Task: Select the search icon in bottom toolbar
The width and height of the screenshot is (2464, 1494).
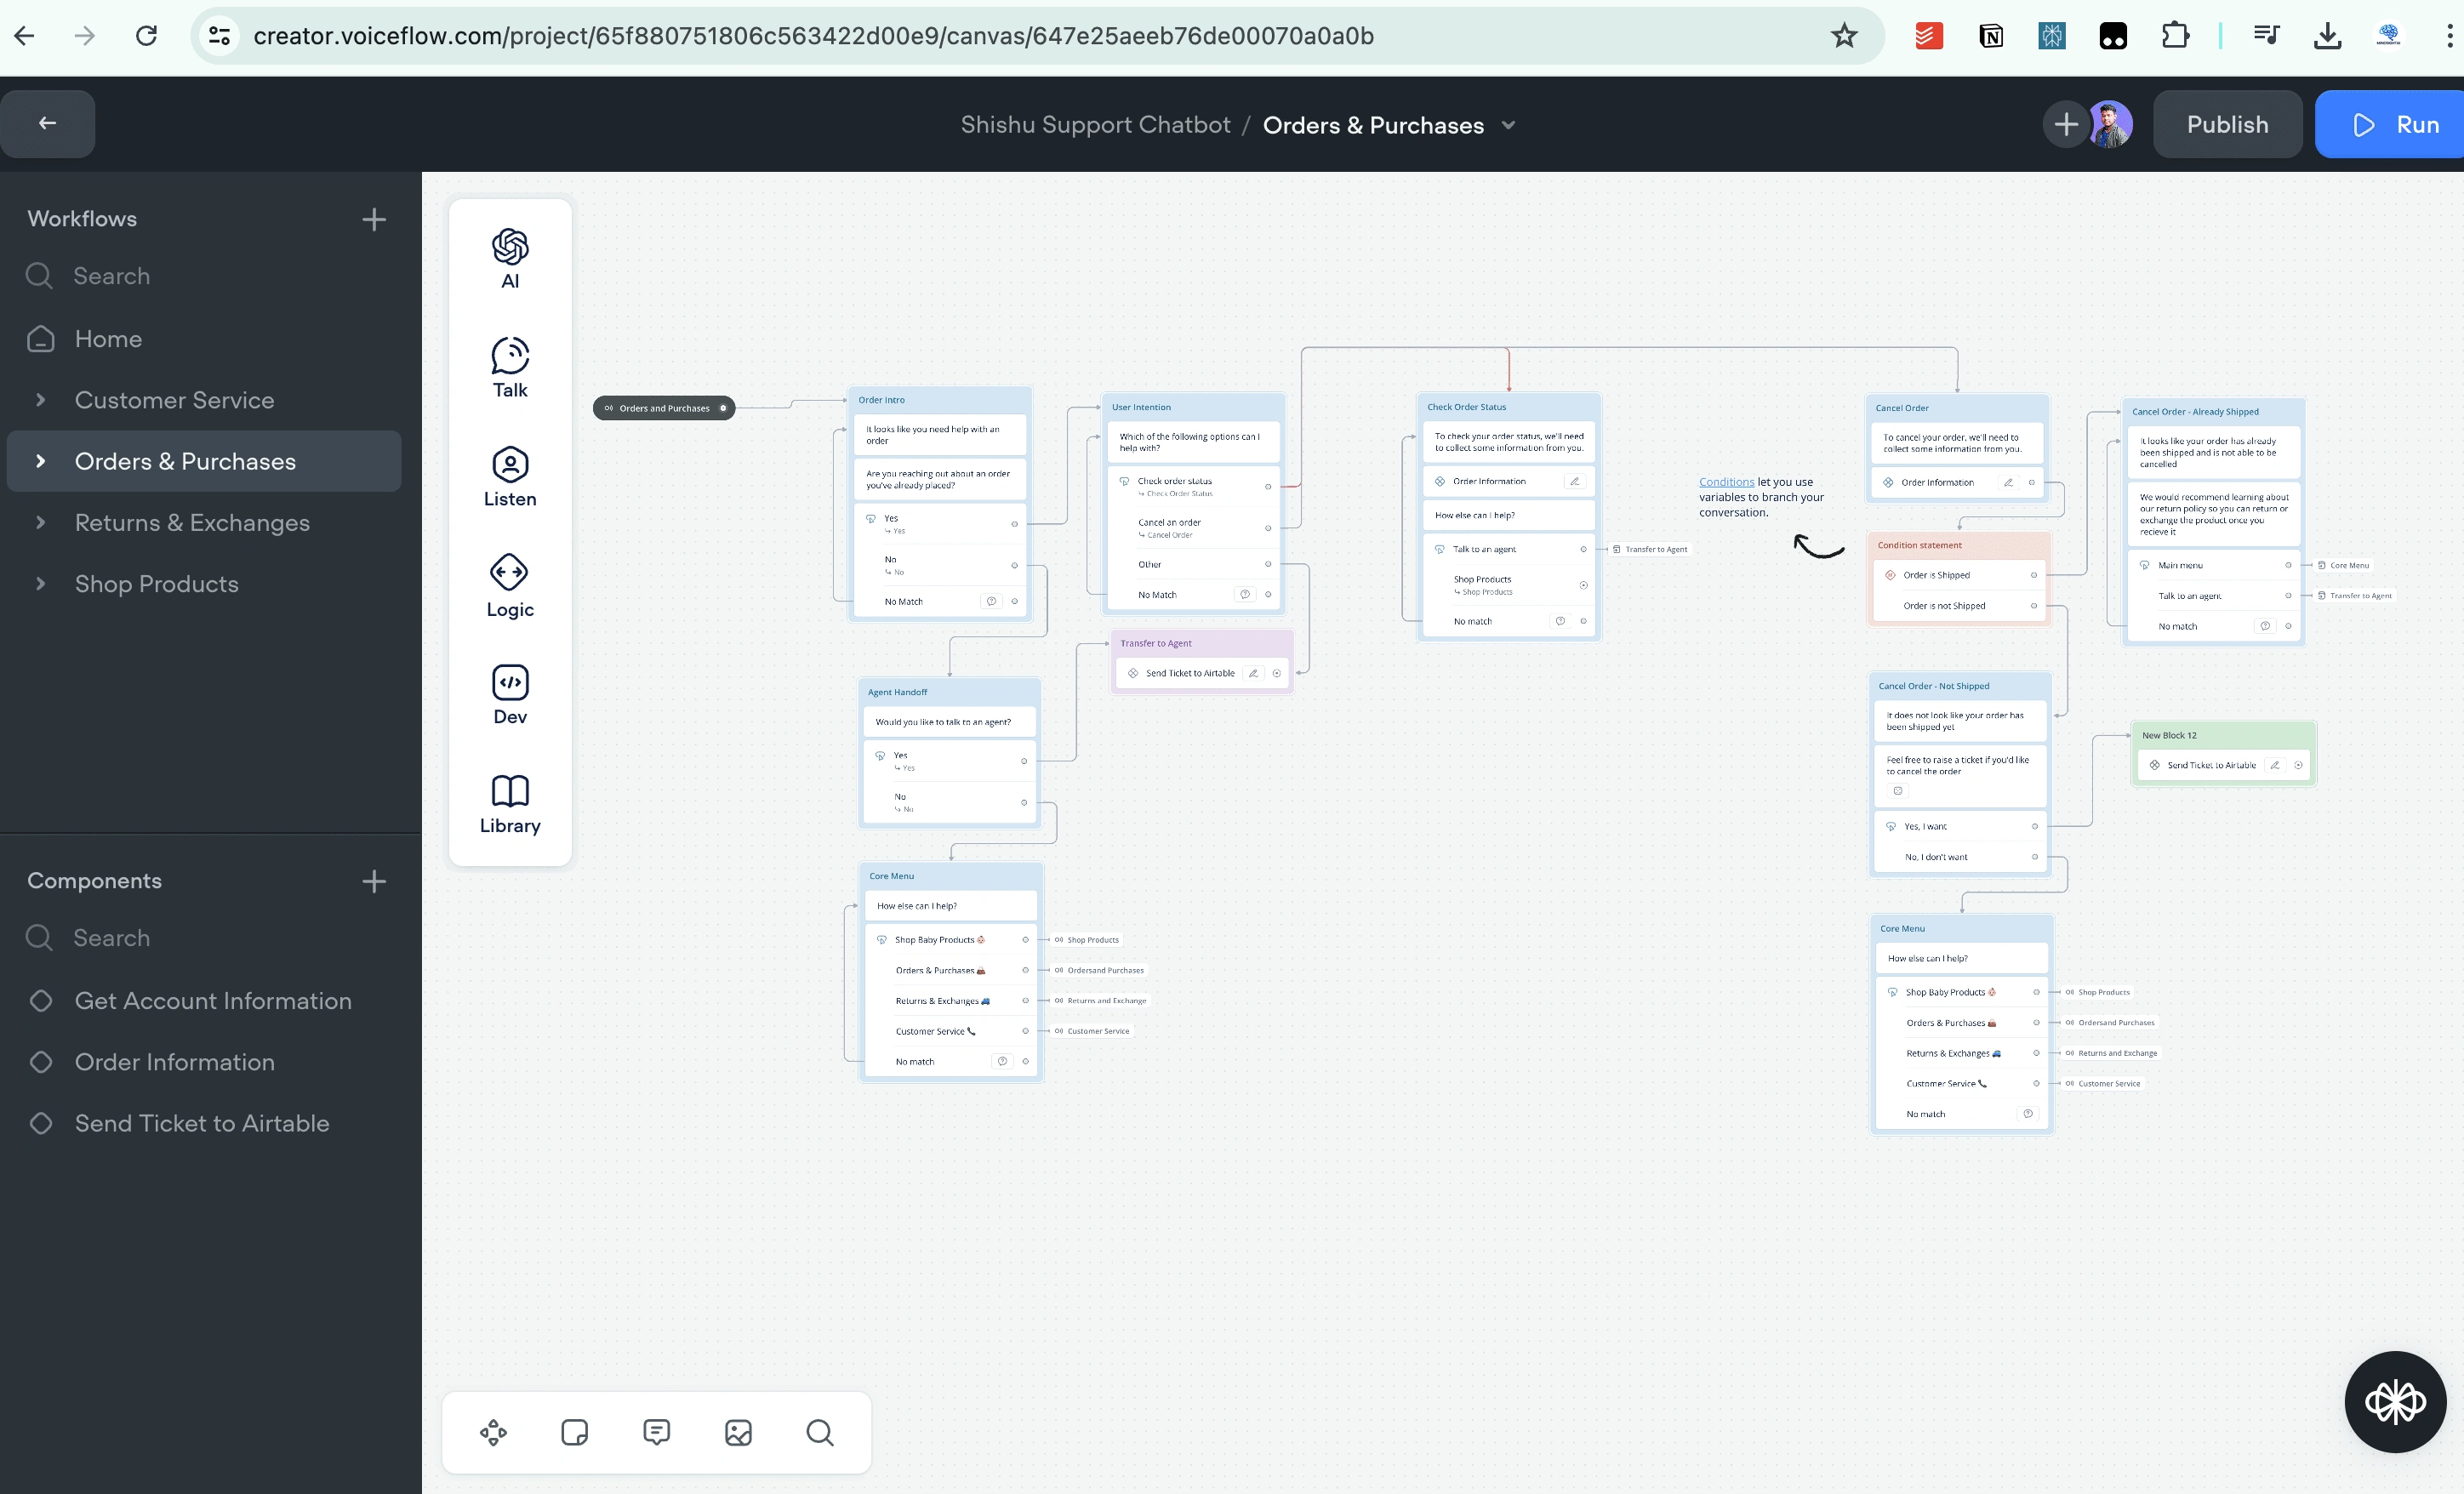Action: (x=818, y=1431)
